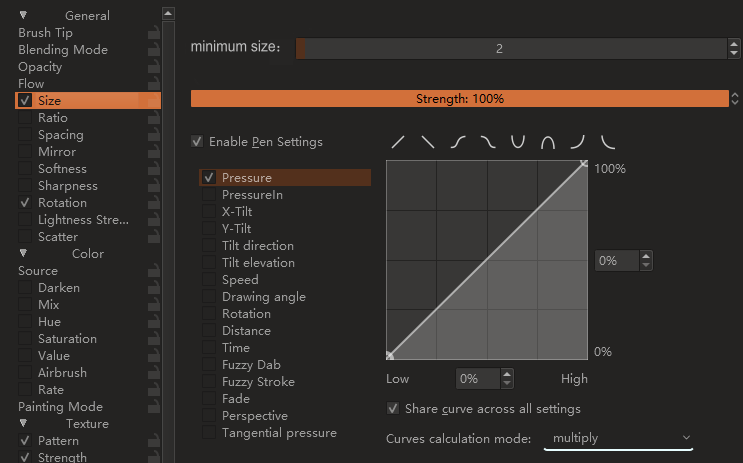The image size is (743, 463).
Task: Collapse the General category
Action: (x=24, y=16)
